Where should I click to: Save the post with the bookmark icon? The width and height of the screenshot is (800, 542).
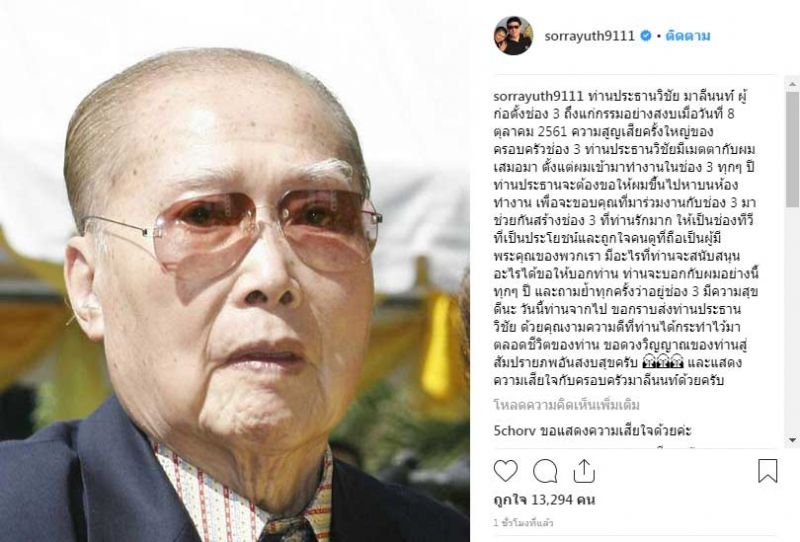click(x=767, y=471)
